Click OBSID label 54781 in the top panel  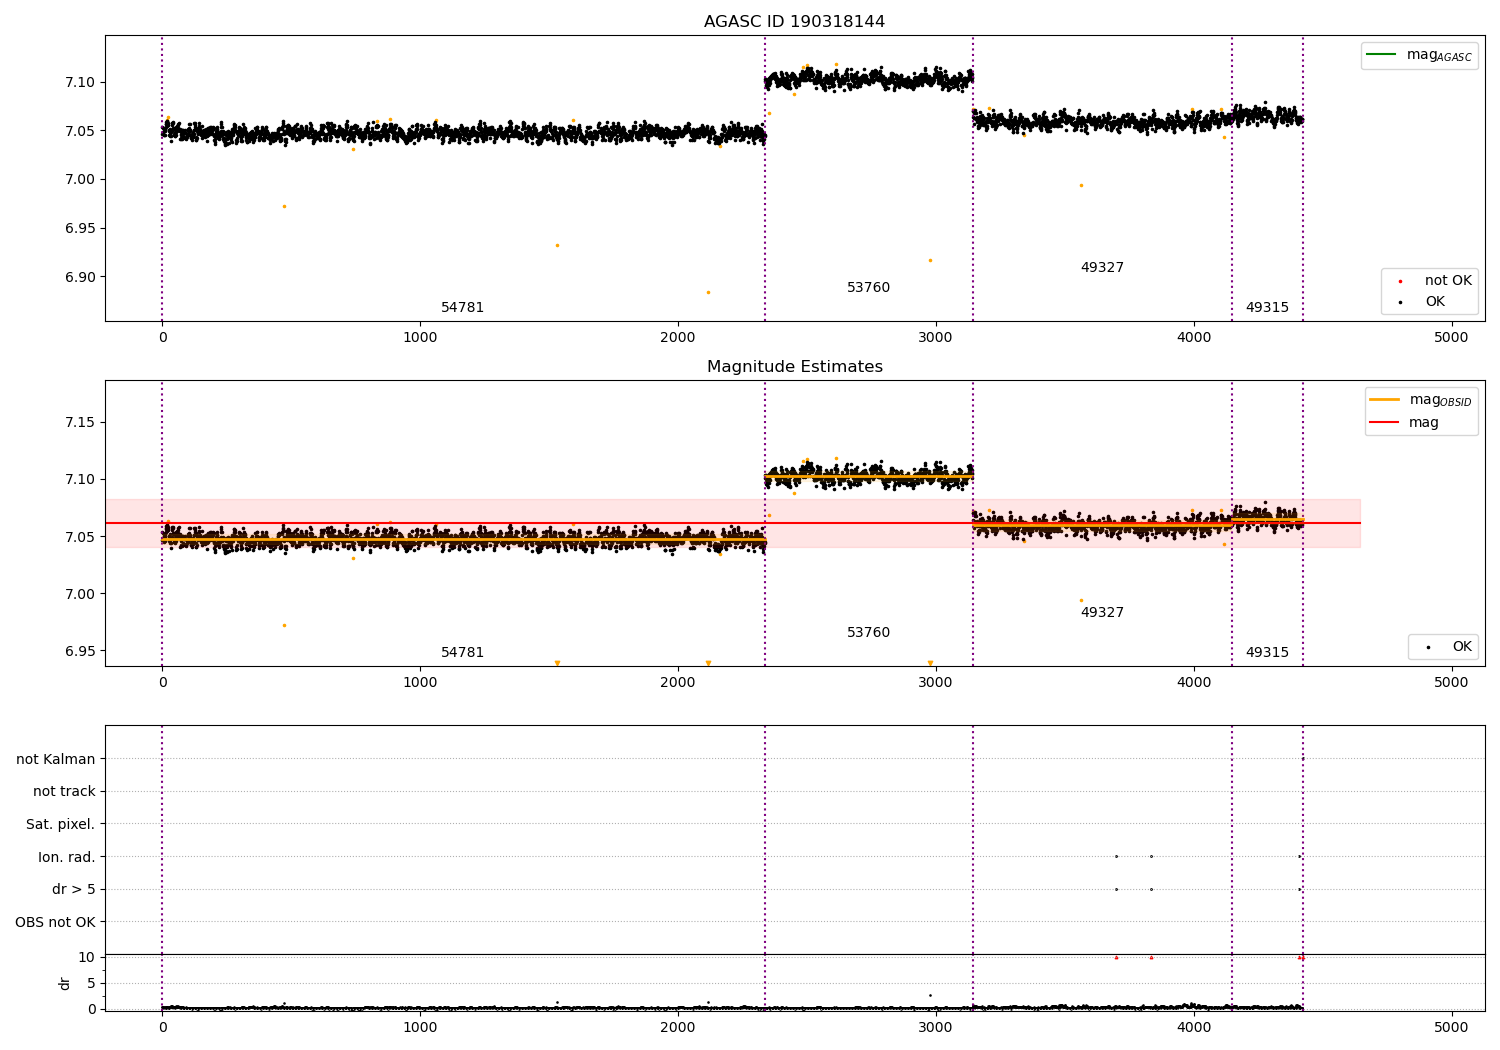462,308
